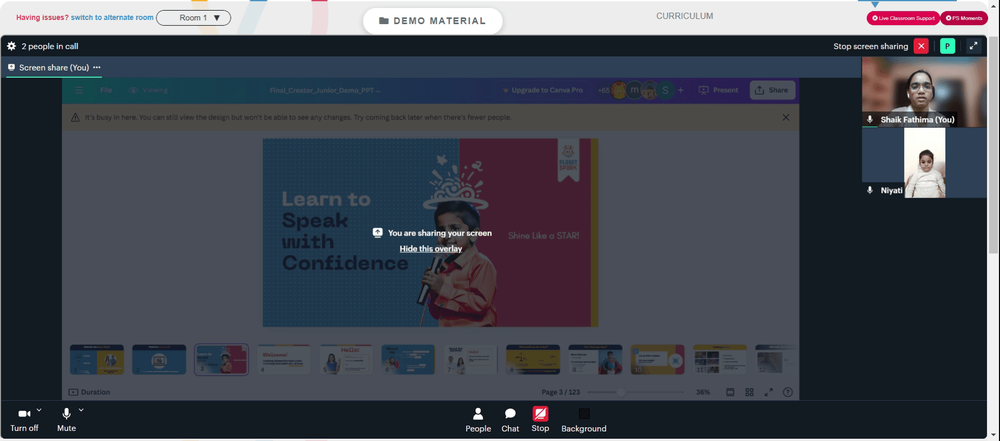Open the People panel
This screenshot has height=441, width=1000.
478,420
